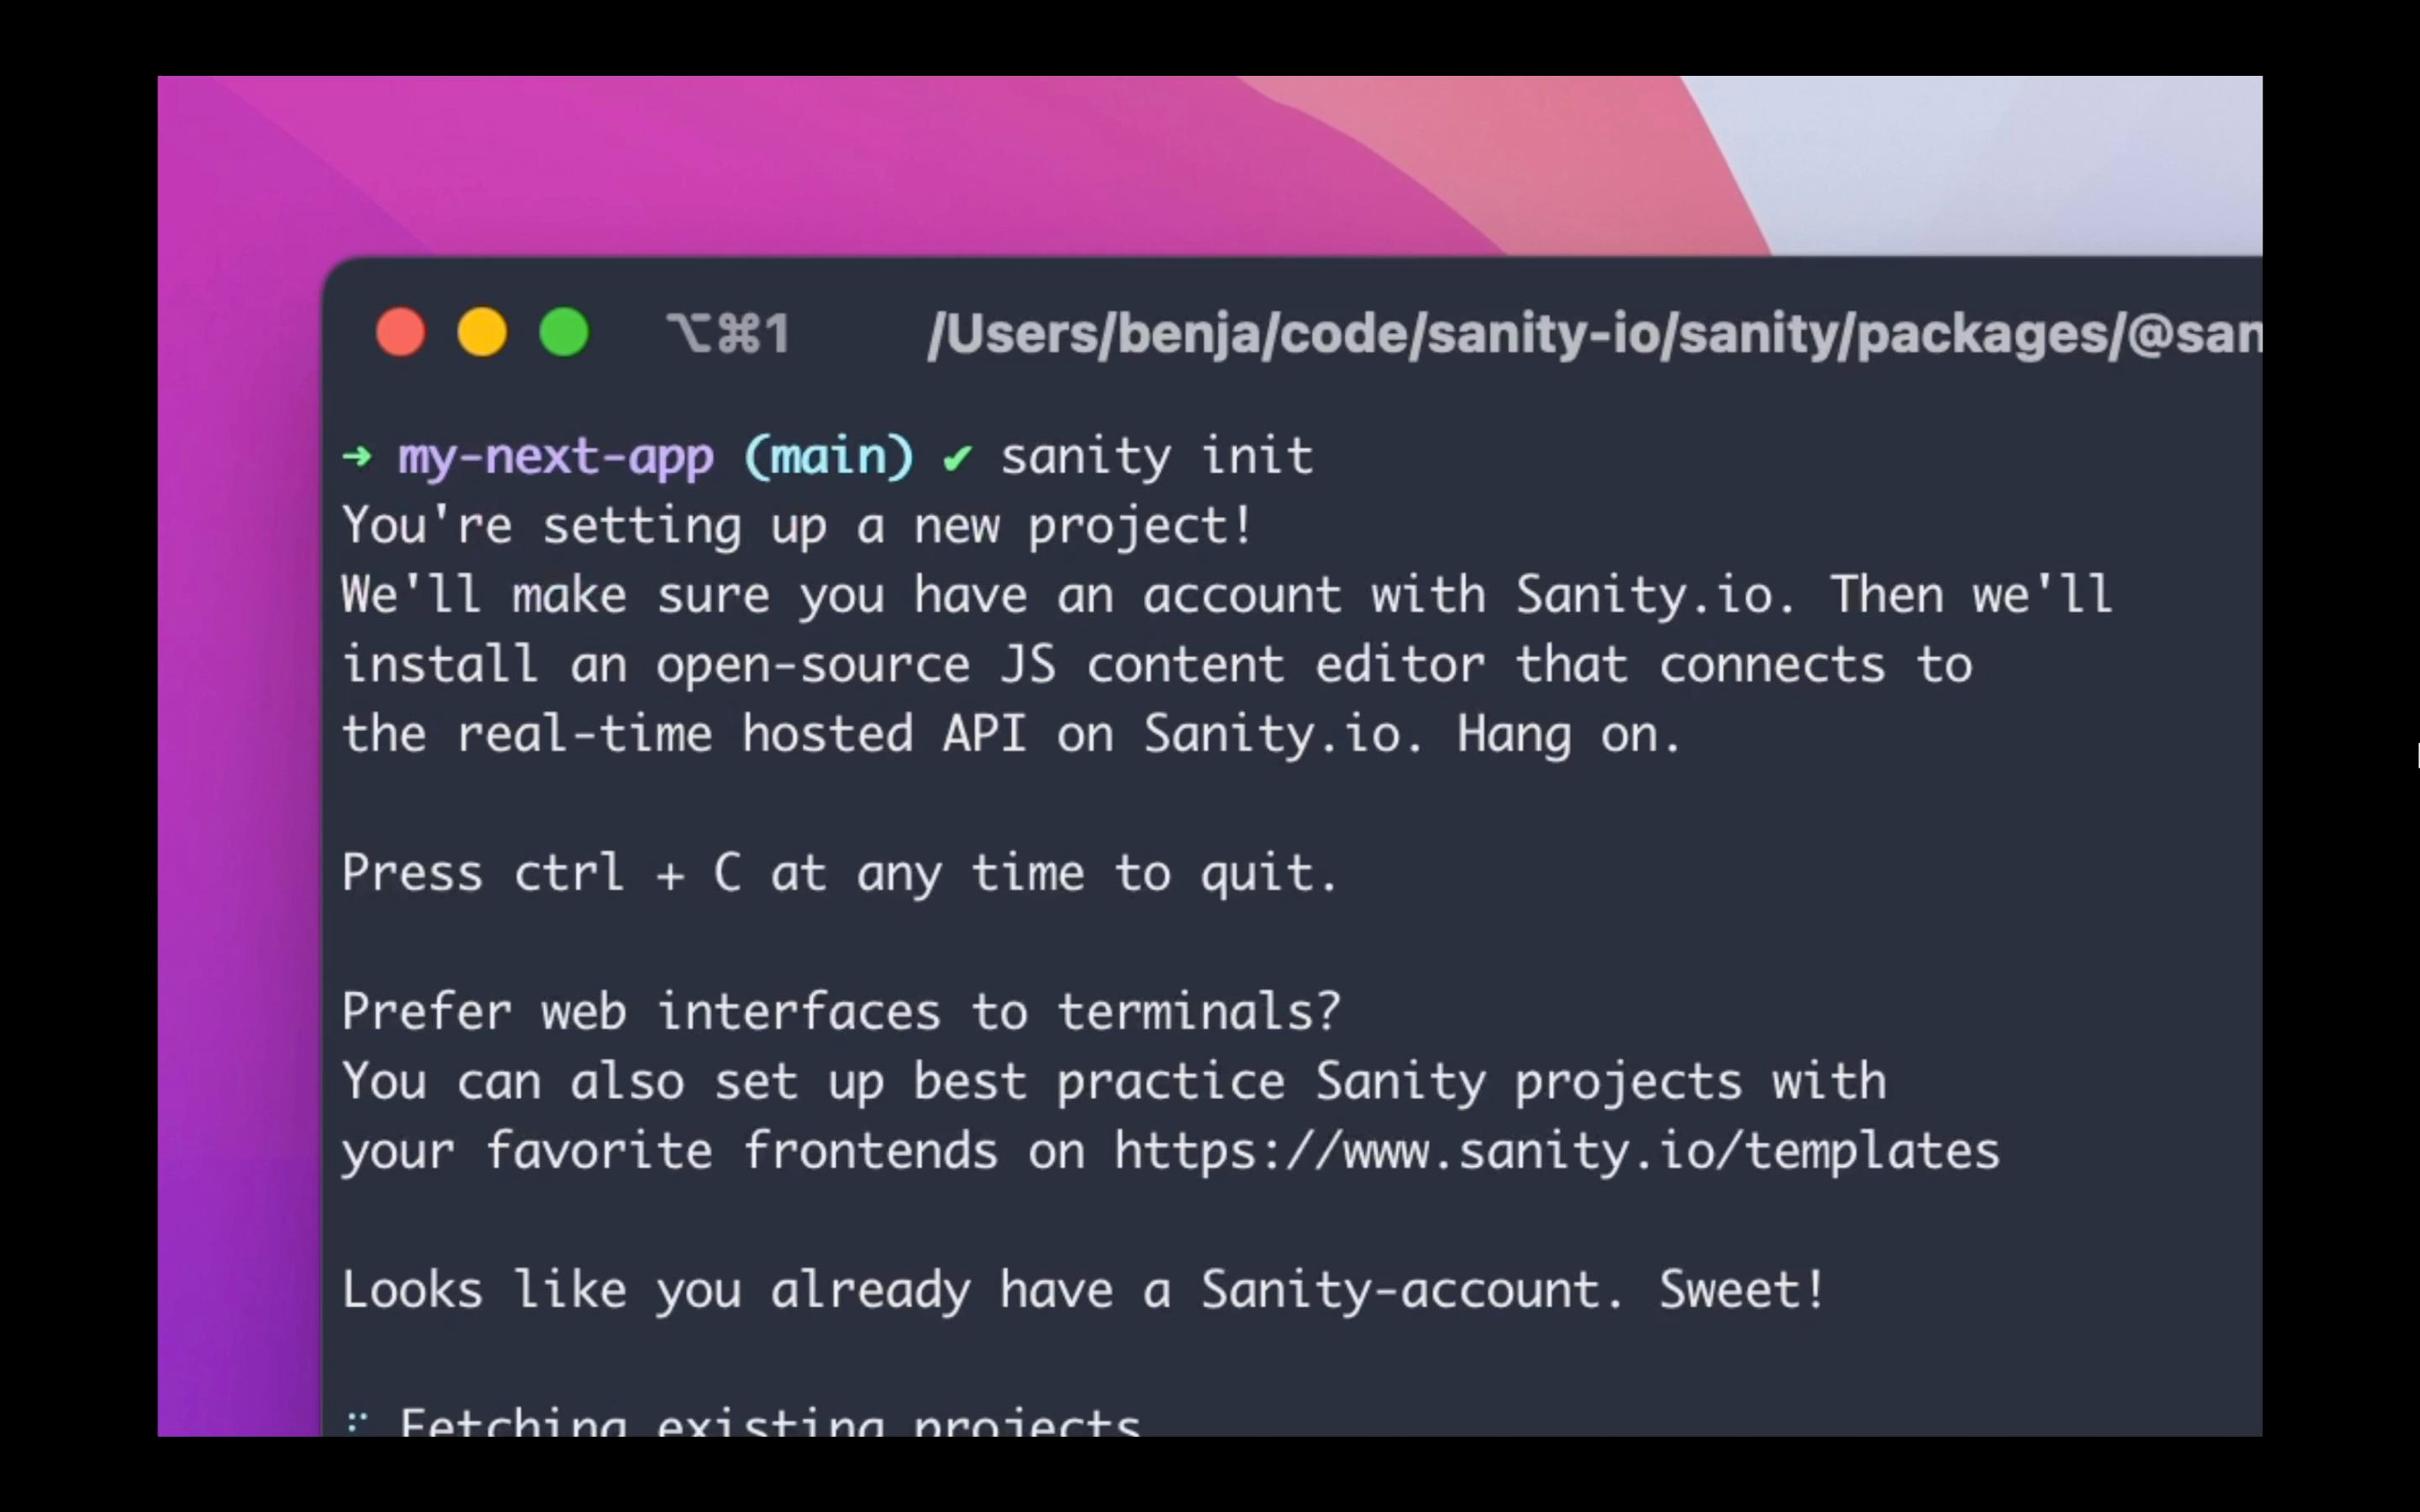Click the spinner icon beside Fetching existing projects
This screenshot has width=2420, height=1512.
tap(357, 1422)
